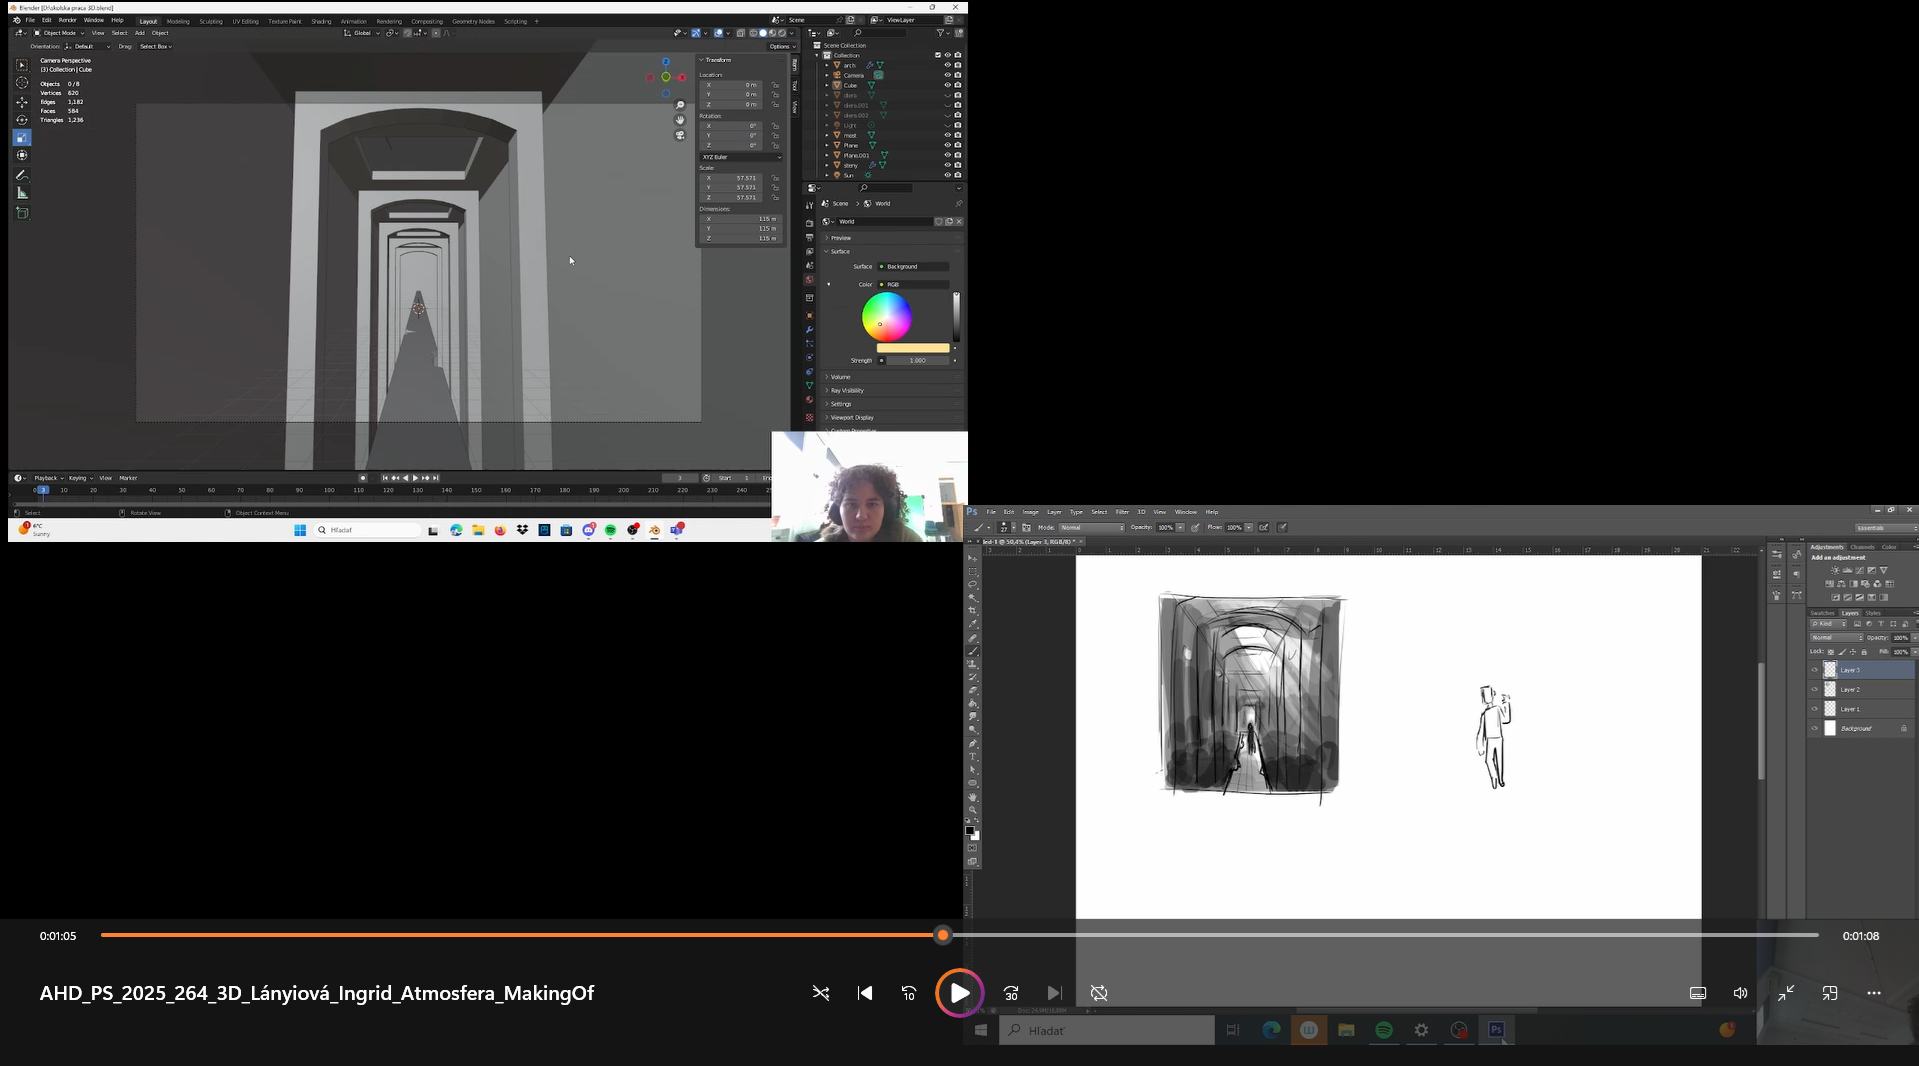Click the orange seek bar handle
Viewport: 1919px width, 1066px height.
click(942, 936)
